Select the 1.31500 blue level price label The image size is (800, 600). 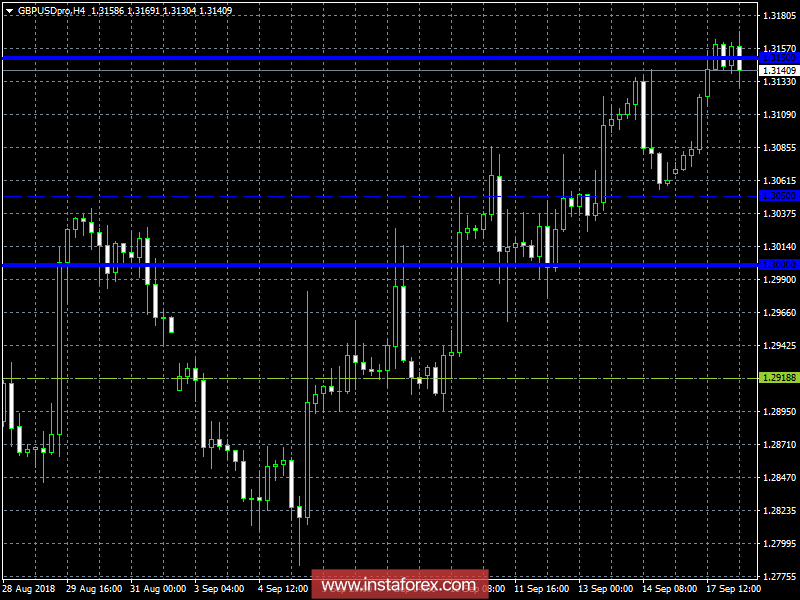tap(779, 58)
